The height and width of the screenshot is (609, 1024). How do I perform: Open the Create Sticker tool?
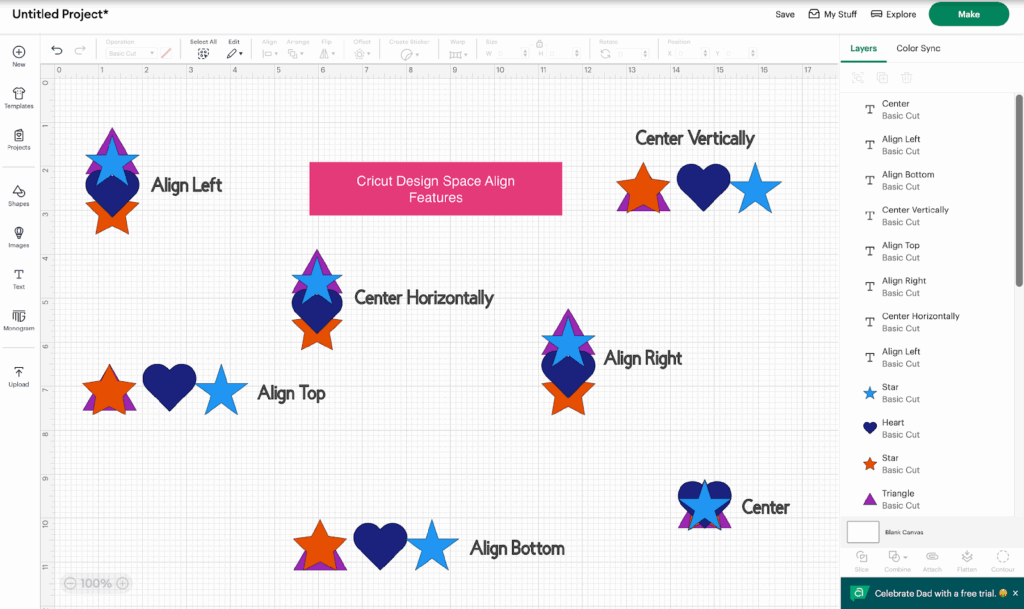pyautogui.click(x=409, y=54)
